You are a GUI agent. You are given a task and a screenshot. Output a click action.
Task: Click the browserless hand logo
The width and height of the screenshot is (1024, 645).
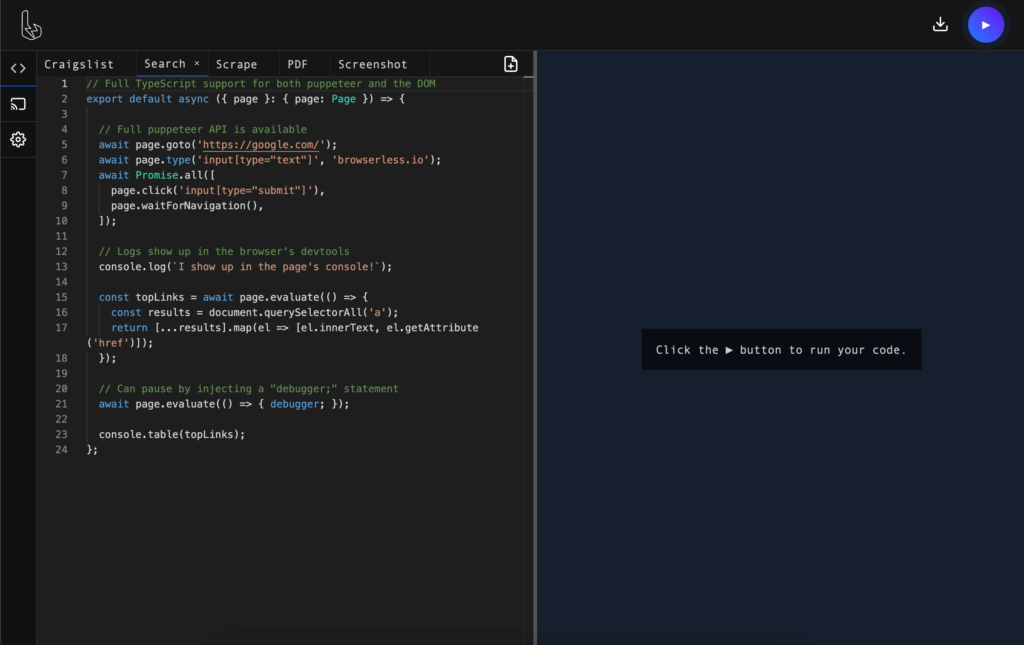click(31, 24)
